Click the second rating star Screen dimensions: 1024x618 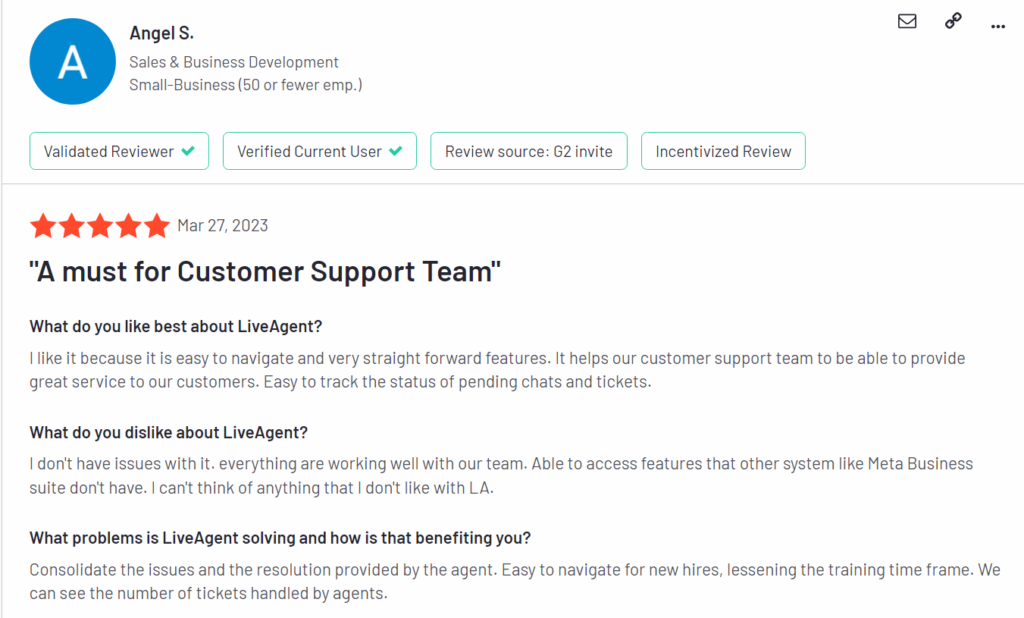[71, 226]
